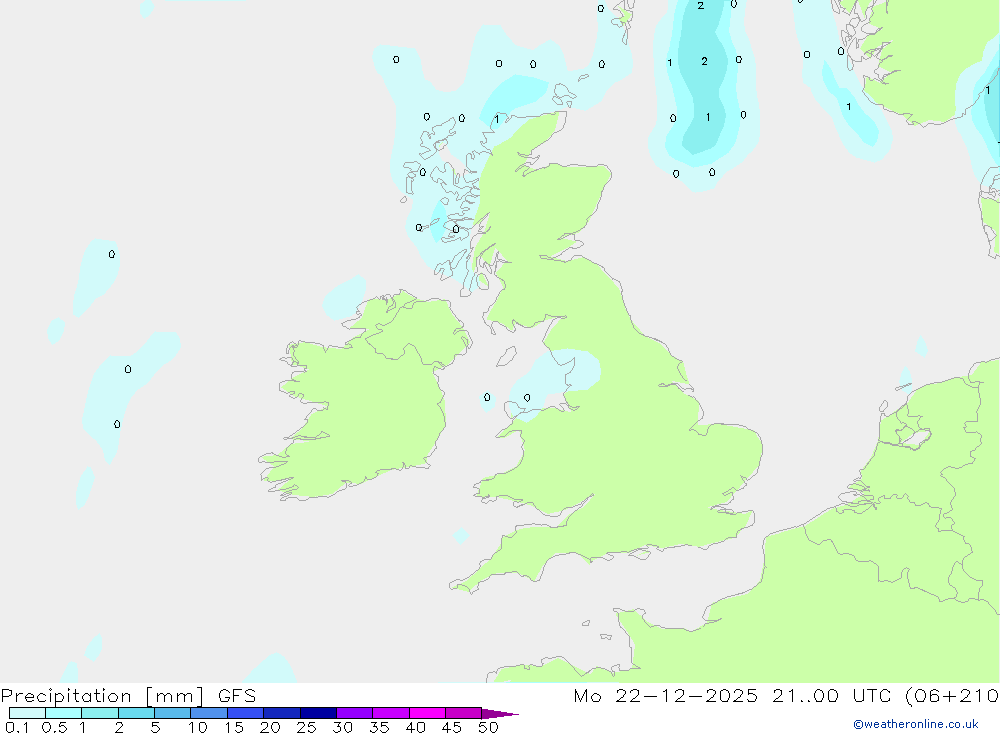
Task: Click the 40–45 mm magenta legend swatch
Action: pyautogui.click(x=427, y=713)
